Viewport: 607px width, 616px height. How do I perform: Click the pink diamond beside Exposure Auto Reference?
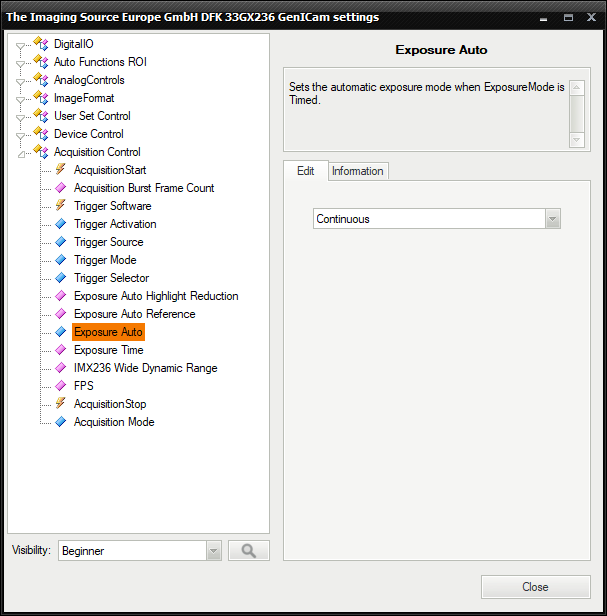pyautogui.click(x=61, y=314)
